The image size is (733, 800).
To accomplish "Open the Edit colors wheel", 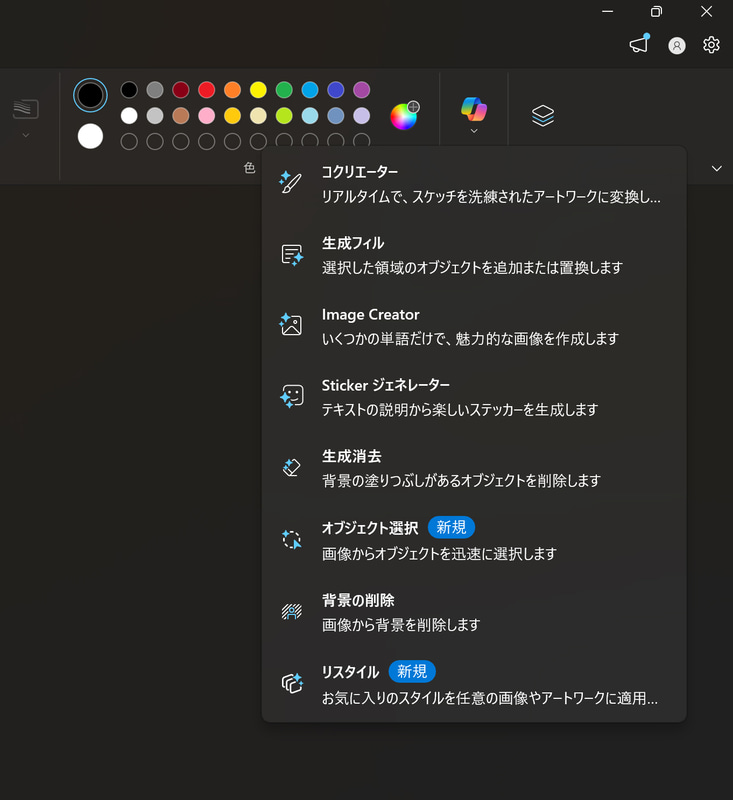I will point(405,115).
